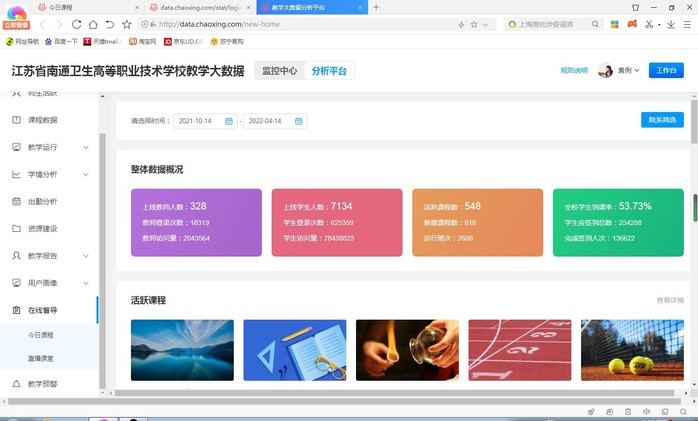Switch to the 监控中心 tab
Image resolution: width=698 pixels, height=421 pixels.
[280, 71]
